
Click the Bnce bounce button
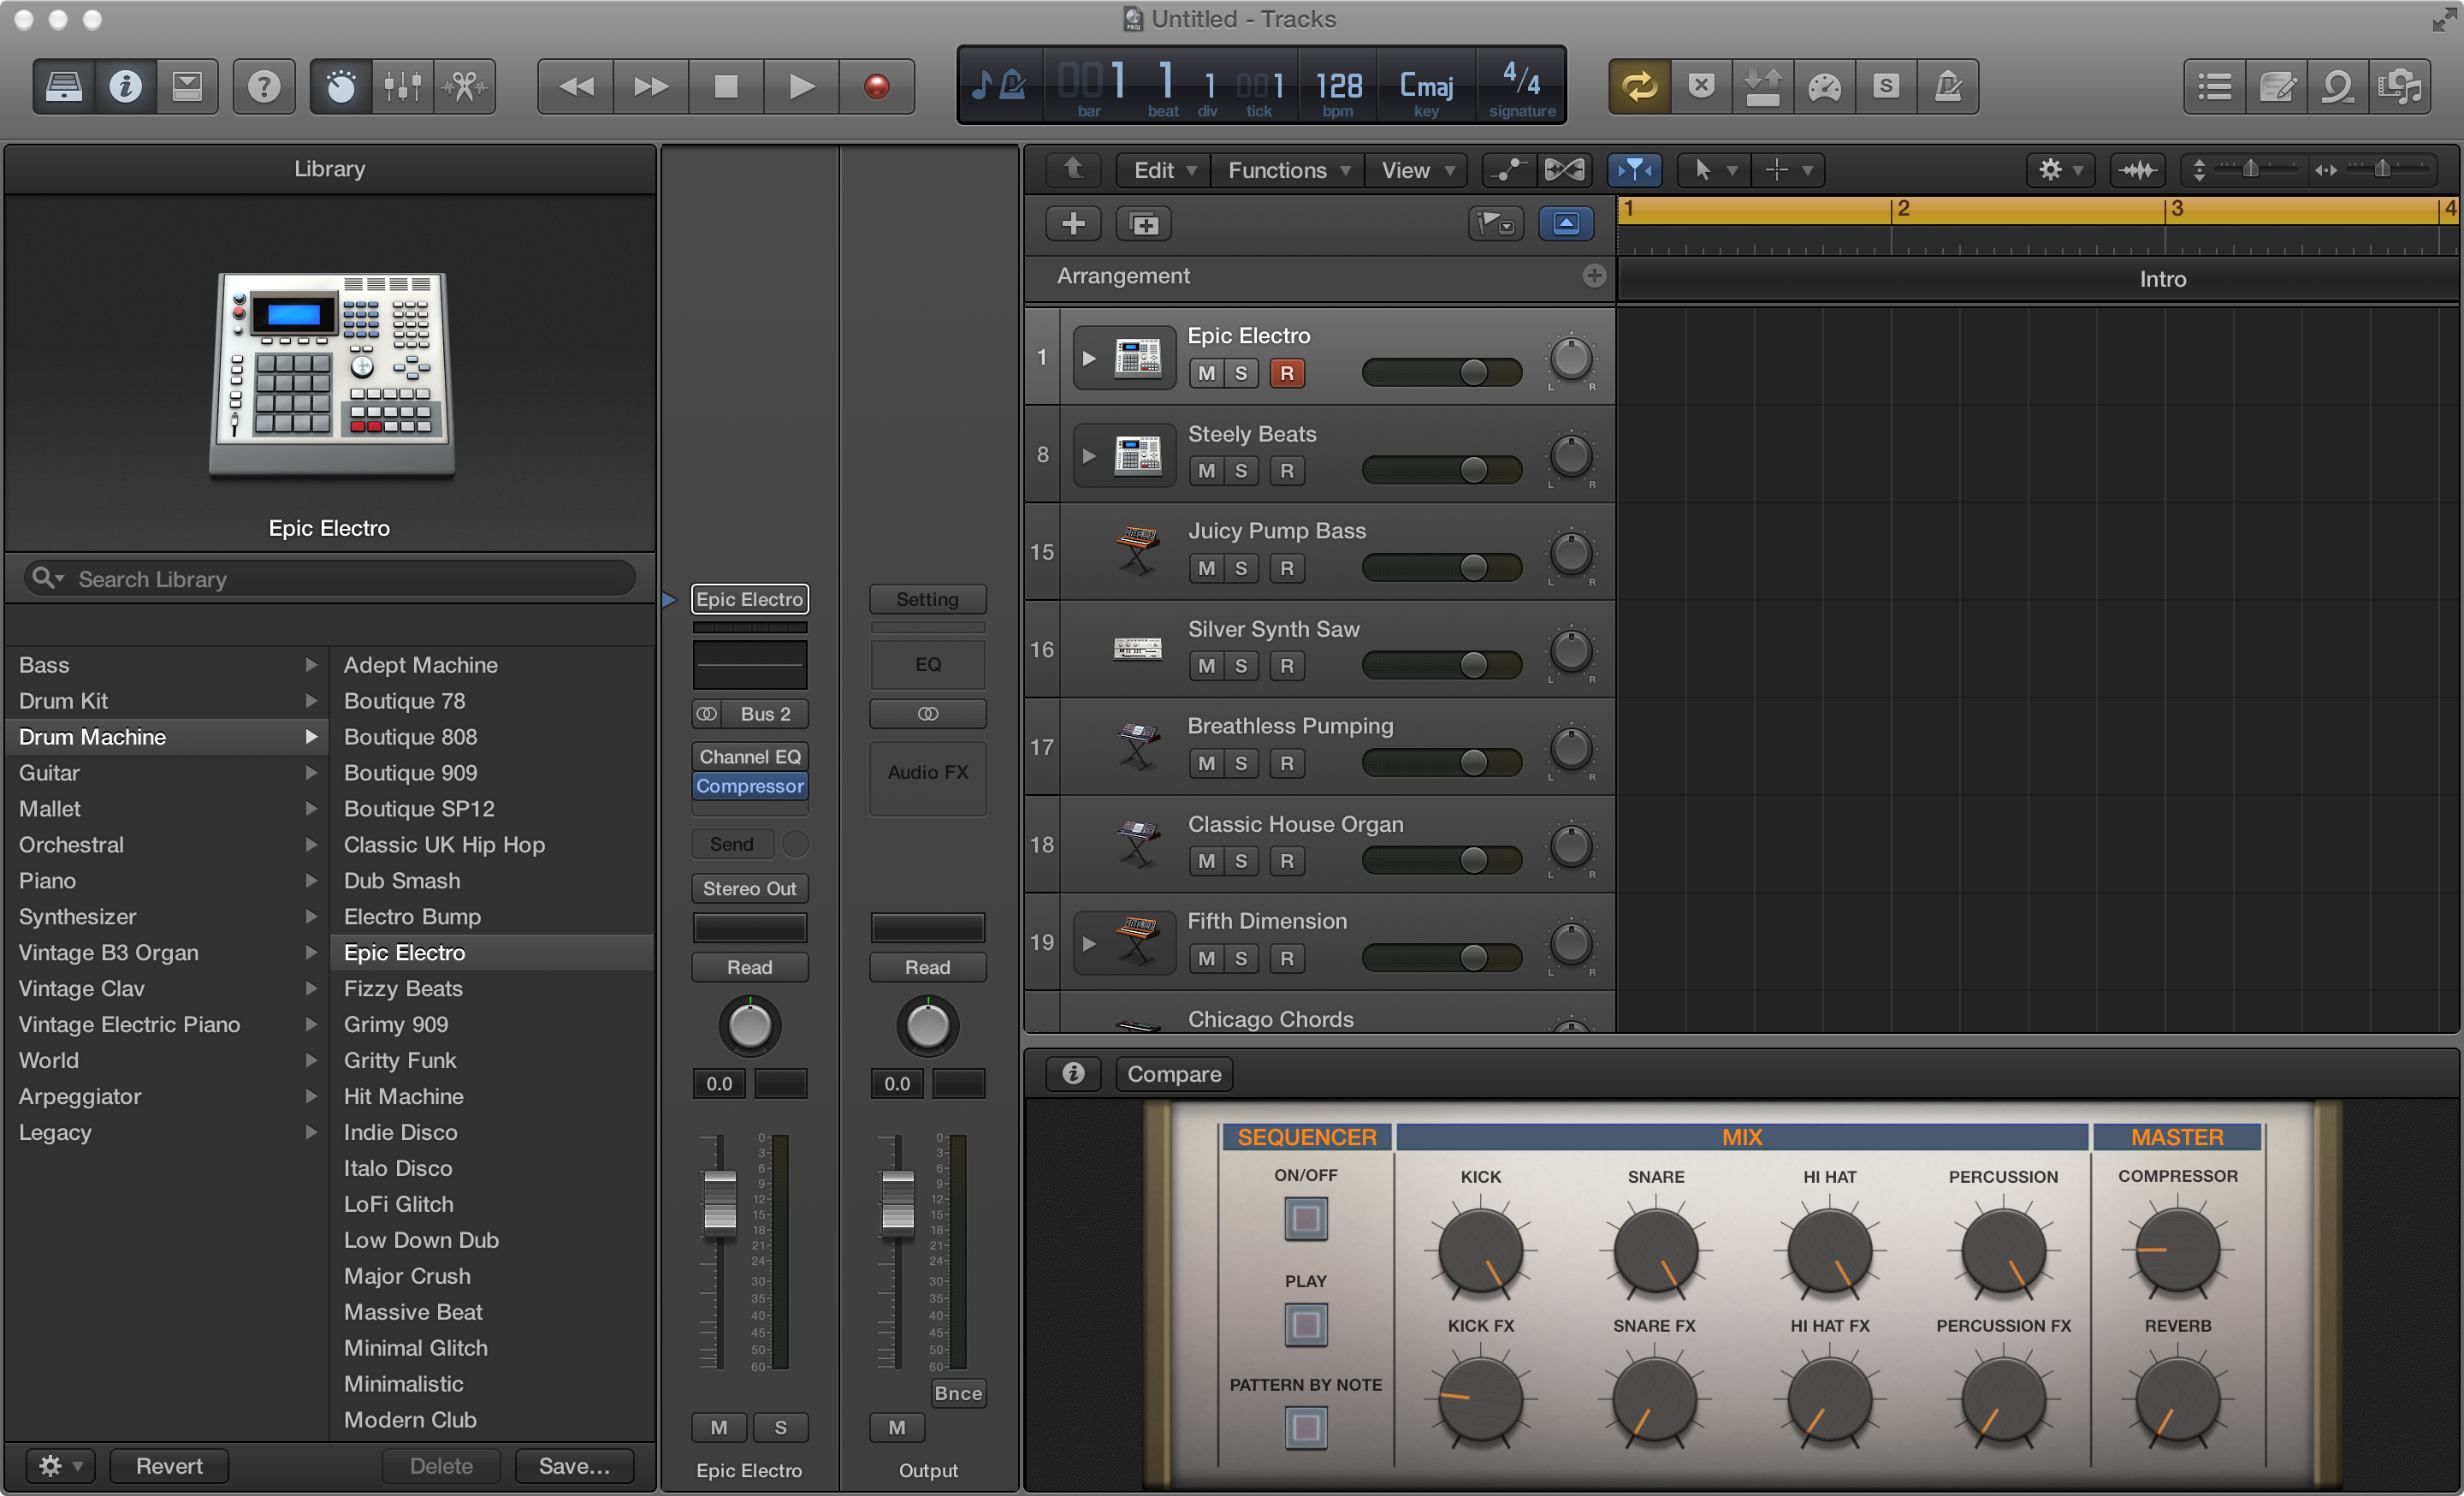point(957,1393)
